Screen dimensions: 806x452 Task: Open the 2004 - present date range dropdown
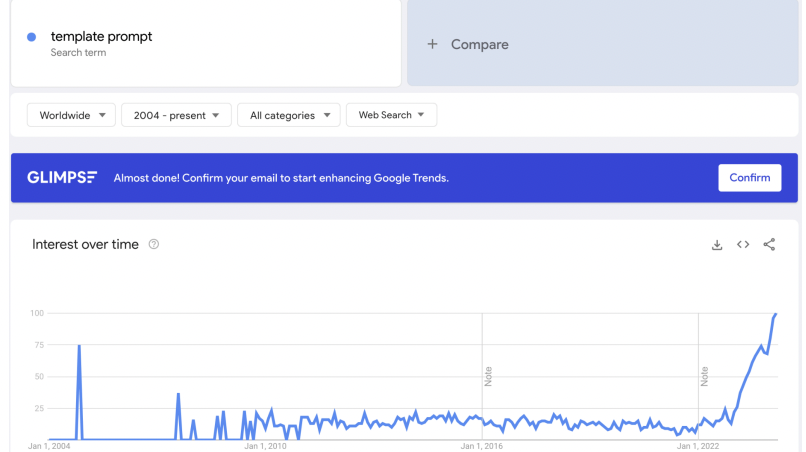pos(176,115)
